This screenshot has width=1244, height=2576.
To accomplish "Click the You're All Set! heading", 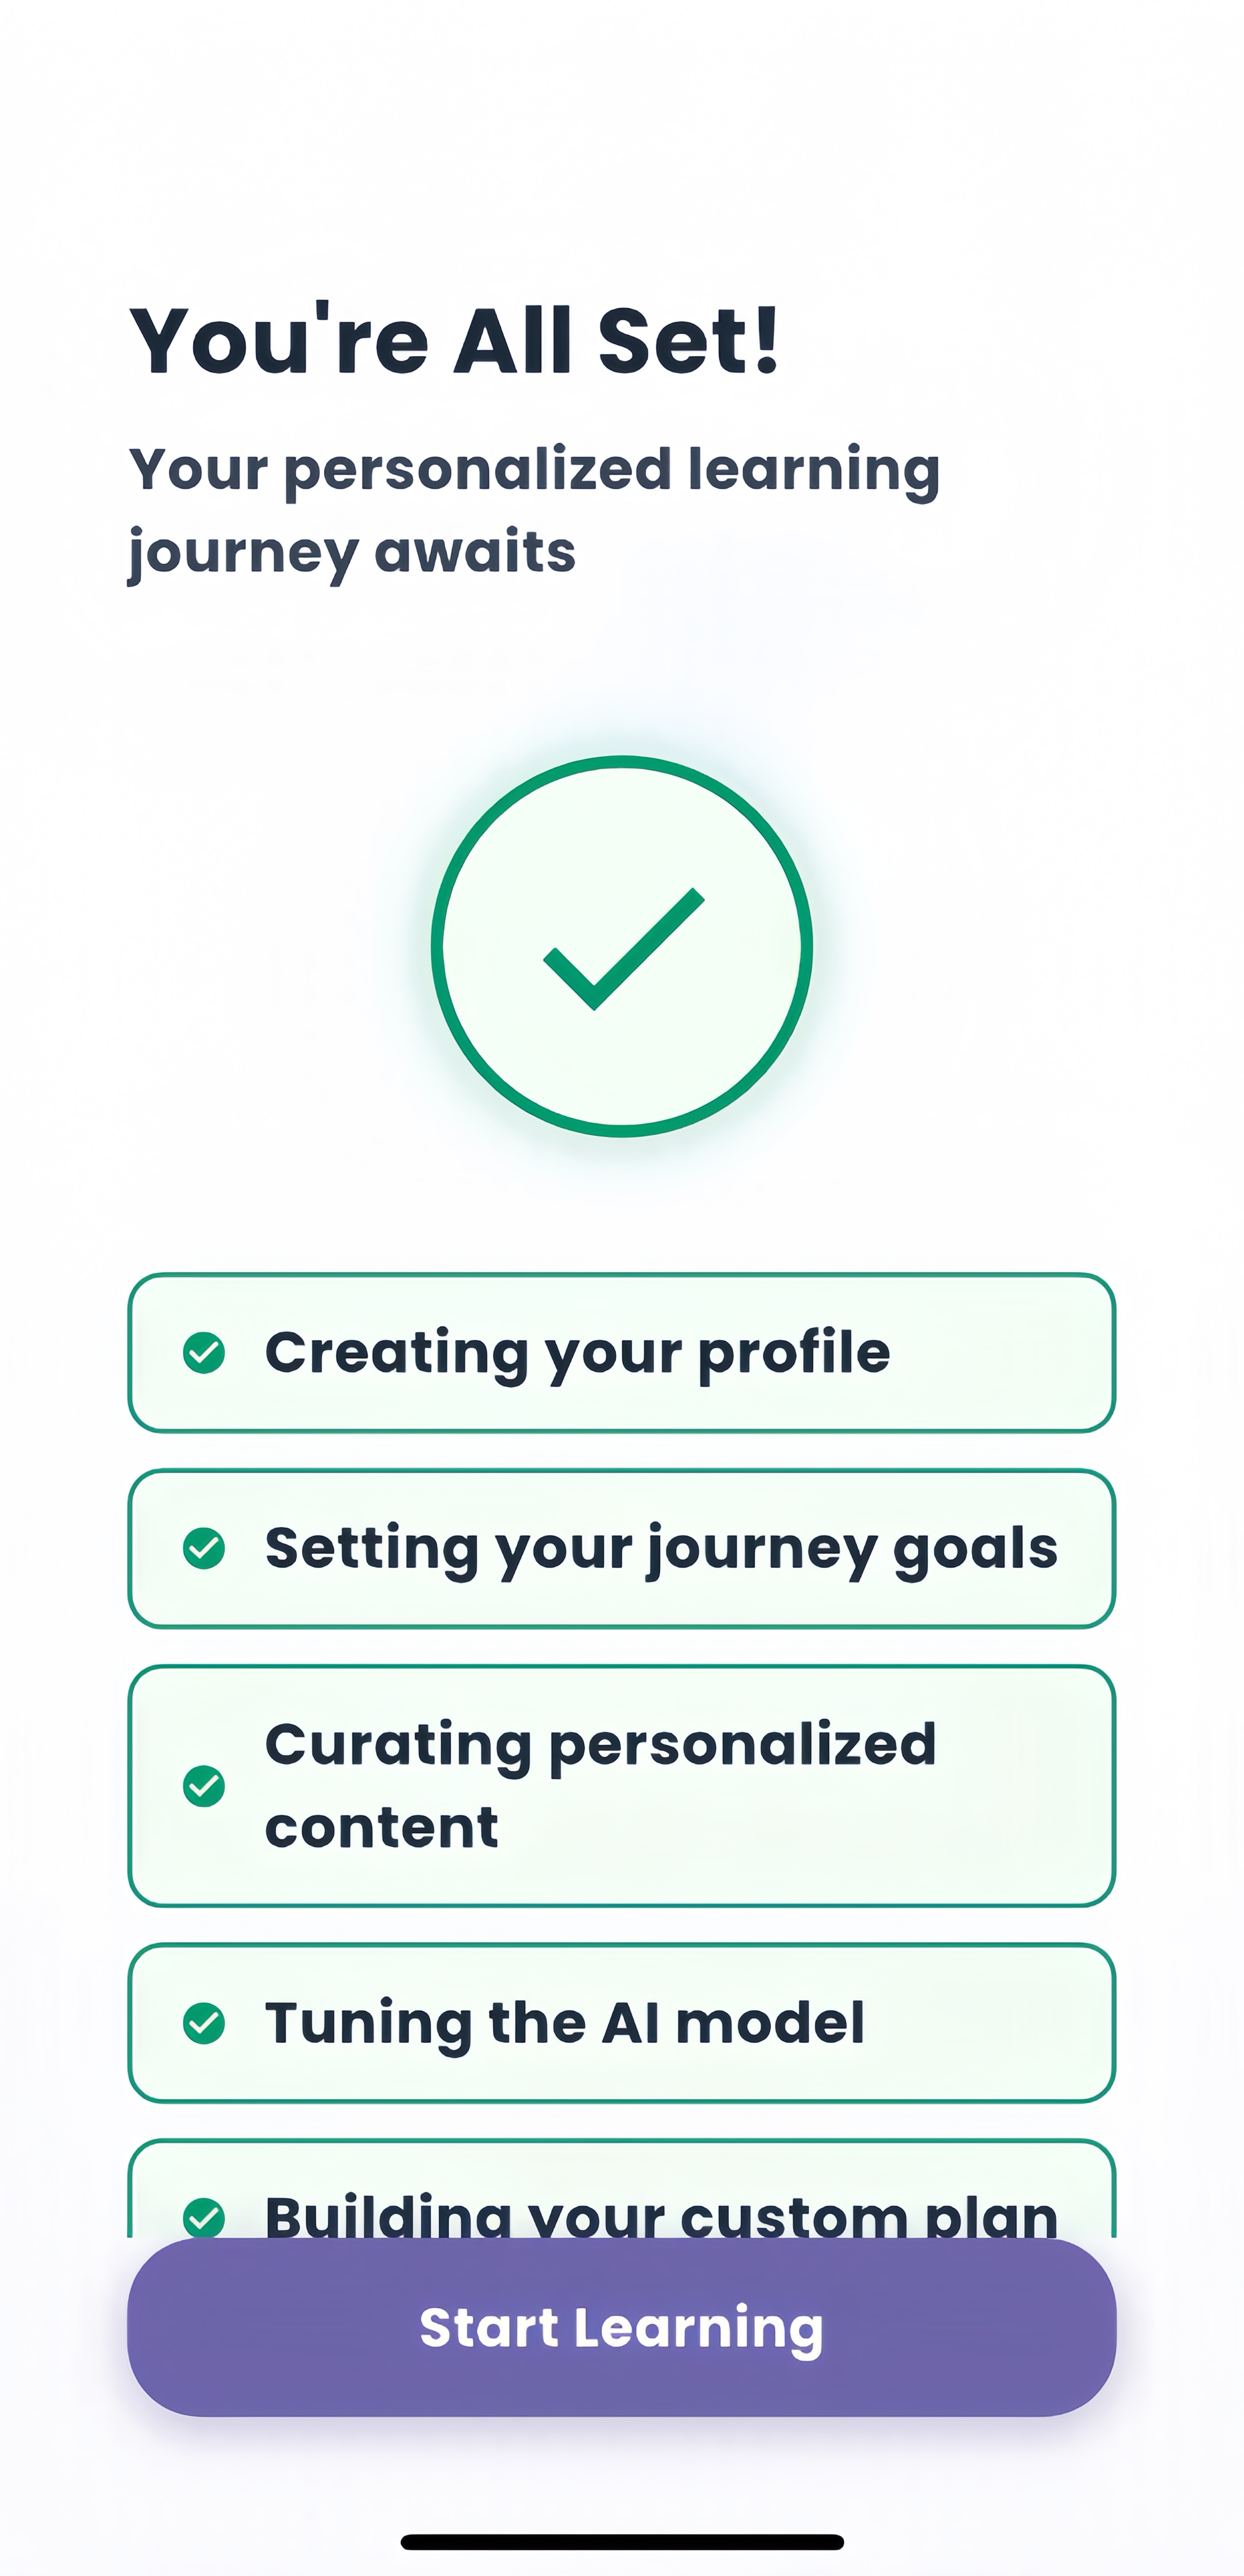I will click(454, 340).
